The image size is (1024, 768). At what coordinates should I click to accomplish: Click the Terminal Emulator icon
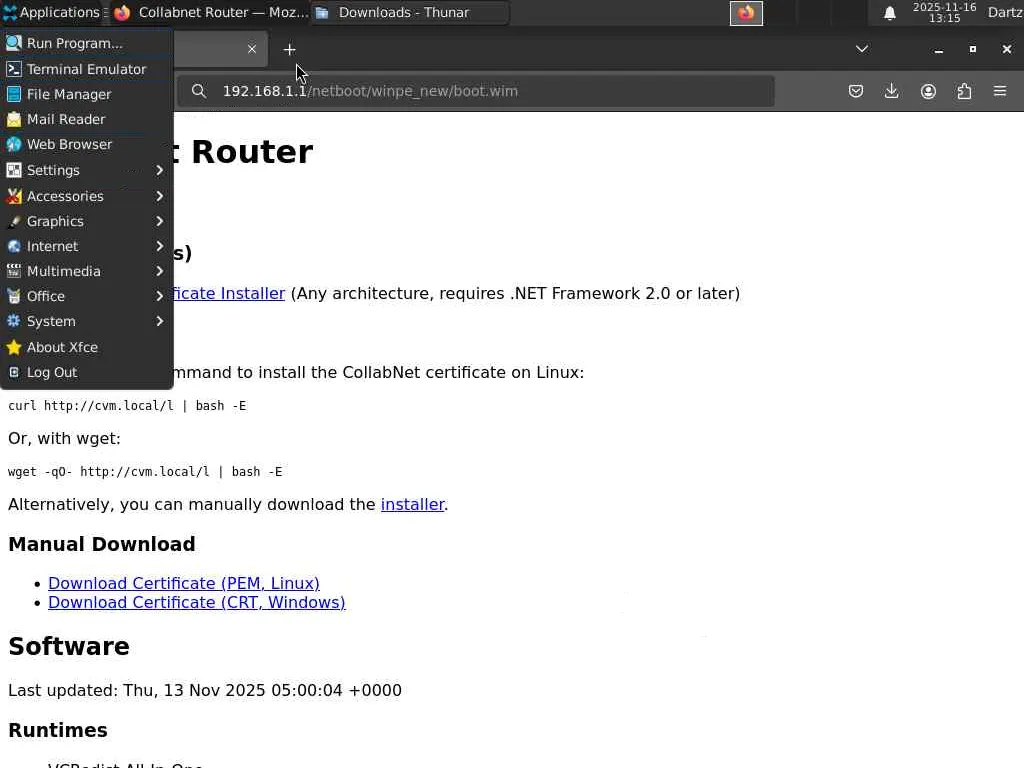(x=14, y=69)
